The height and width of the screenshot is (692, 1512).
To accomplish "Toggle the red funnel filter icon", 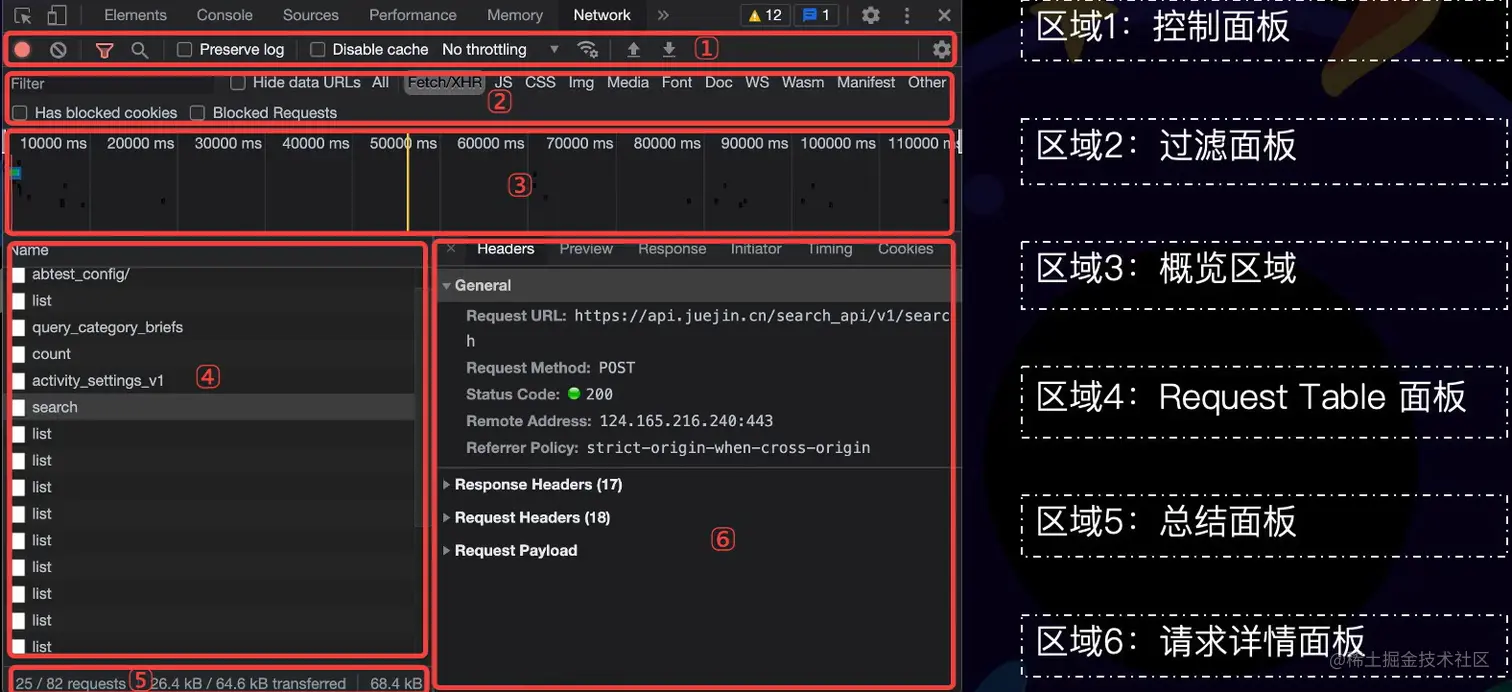I will click(104, 49).
